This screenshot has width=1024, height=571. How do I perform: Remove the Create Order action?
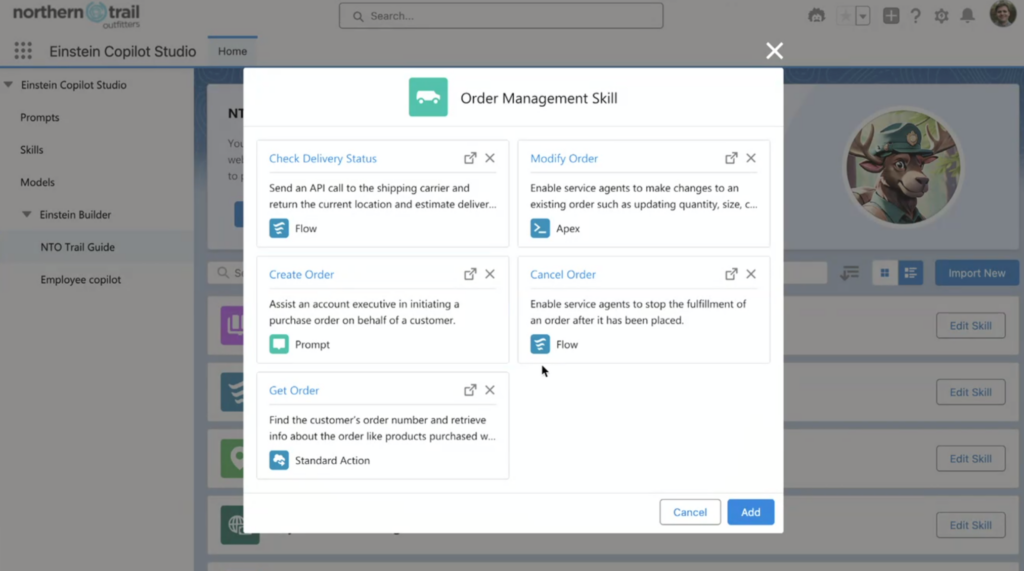tap(490, 274)
